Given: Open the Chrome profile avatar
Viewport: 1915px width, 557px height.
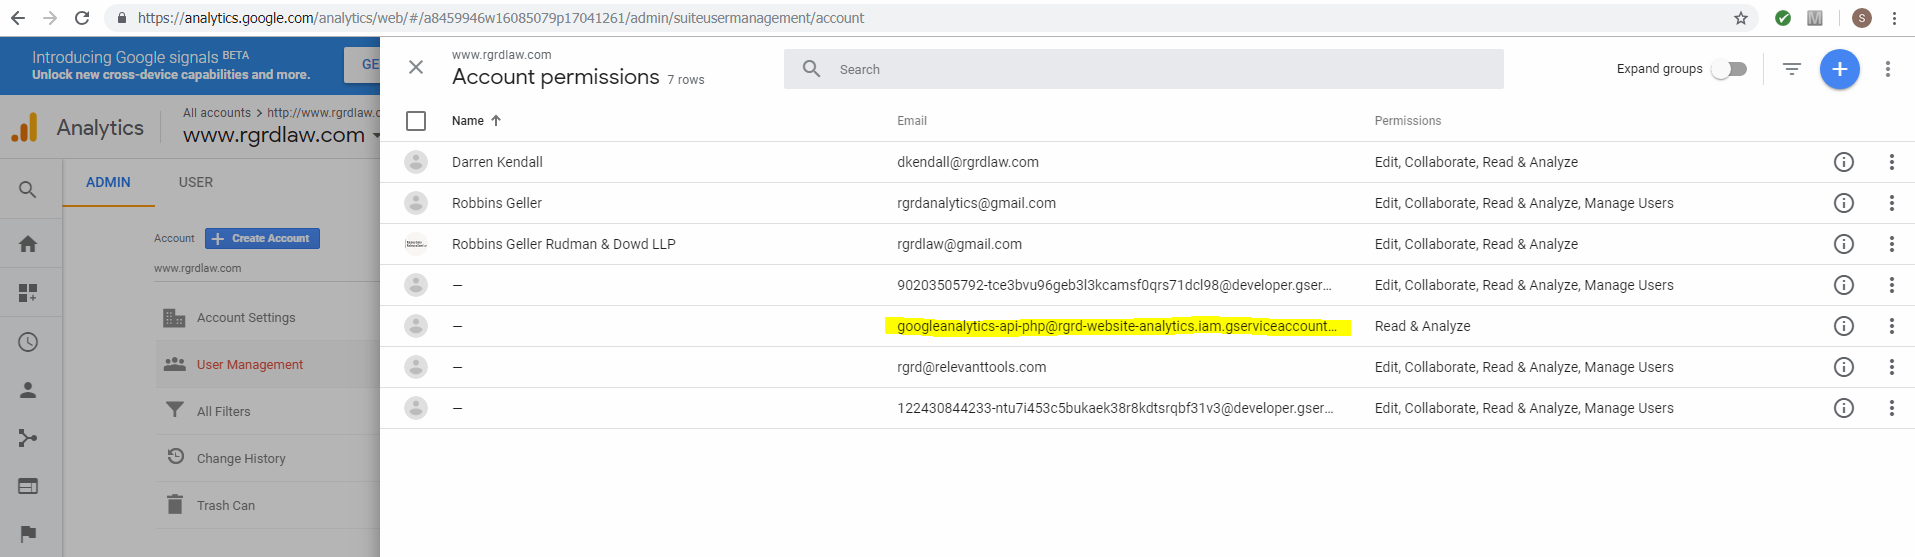Looking at the screenshot, I should click(1862, 18).
